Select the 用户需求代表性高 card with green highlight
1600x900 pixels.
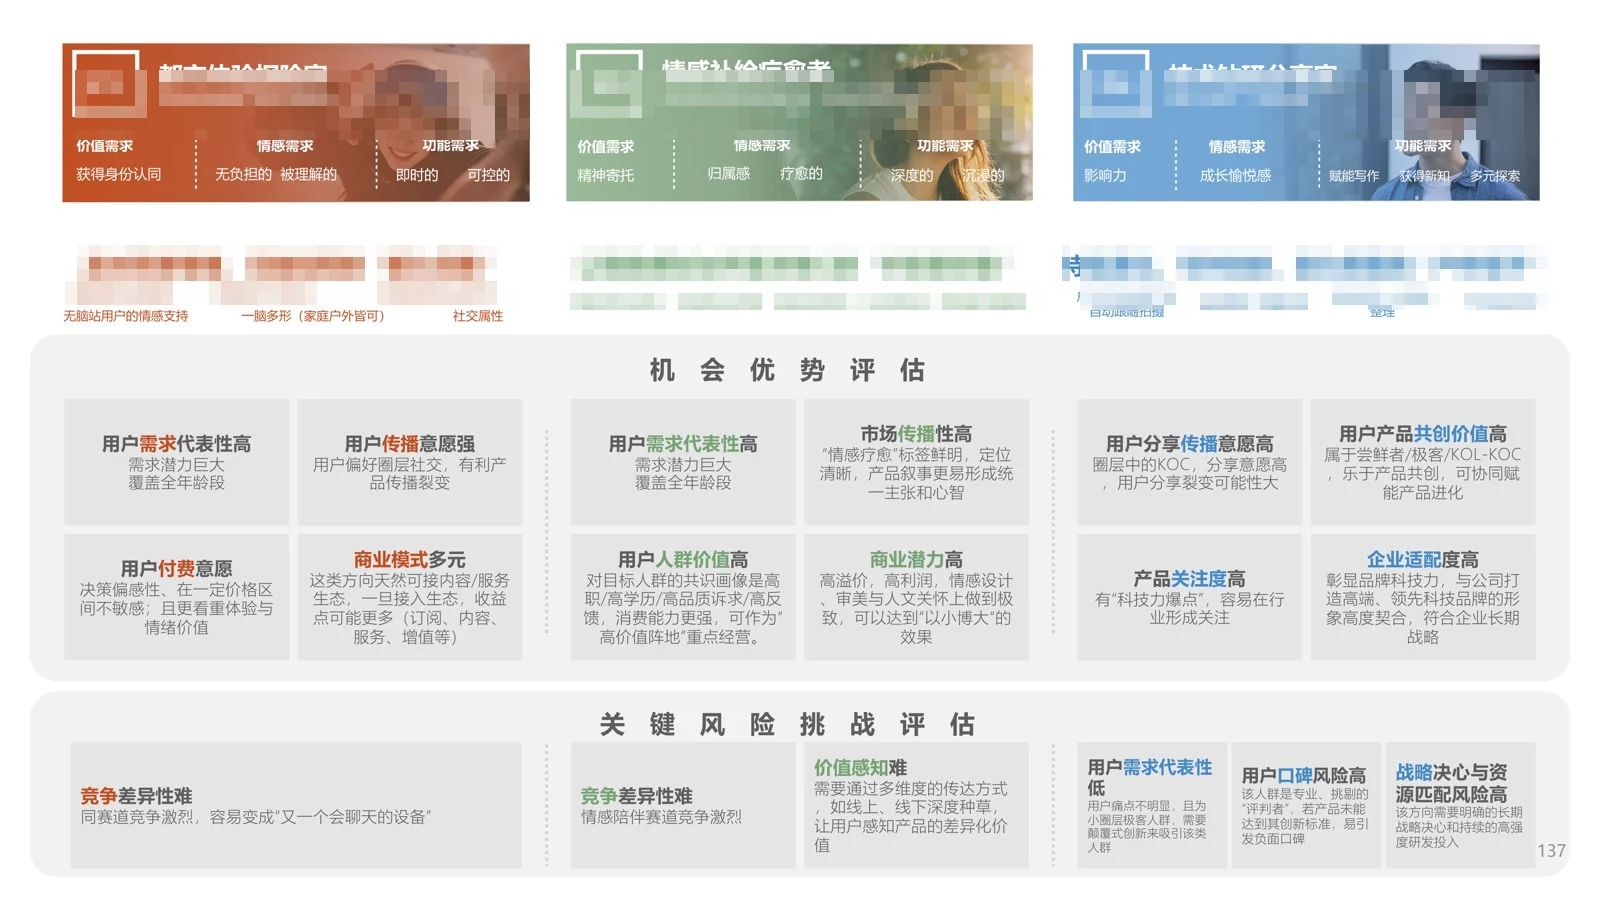683,462
